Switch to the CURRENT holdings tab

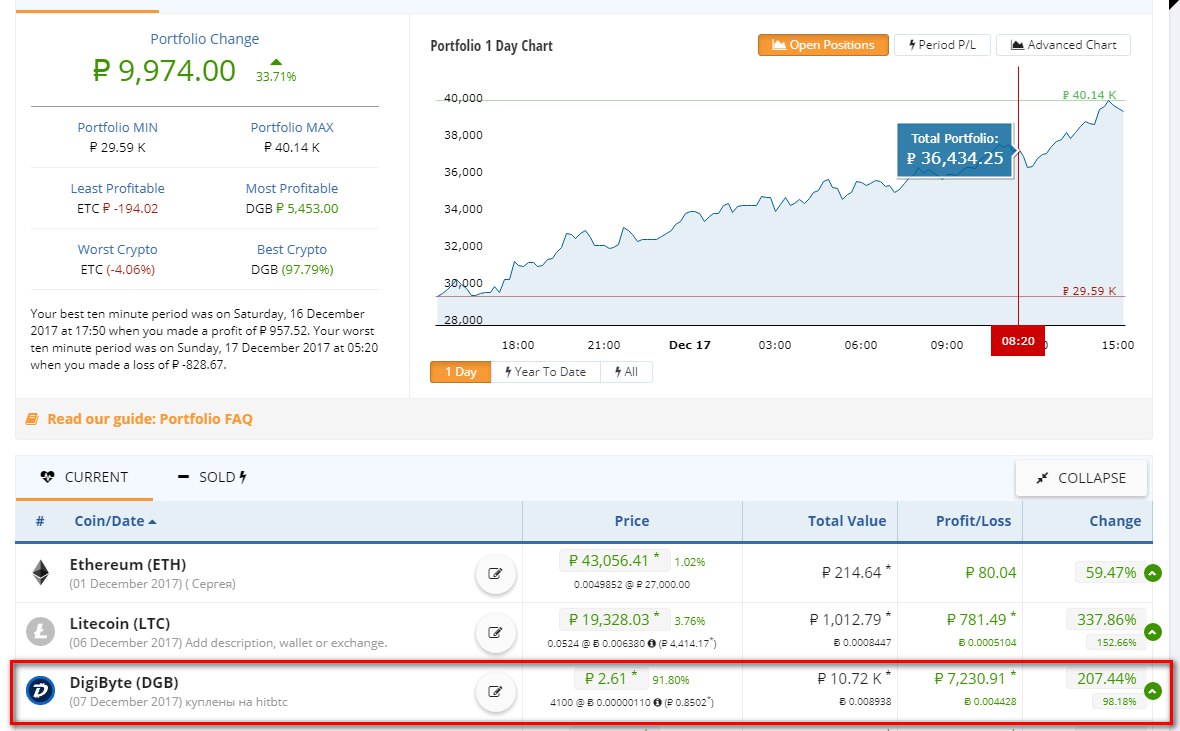(x=84, y=477)
